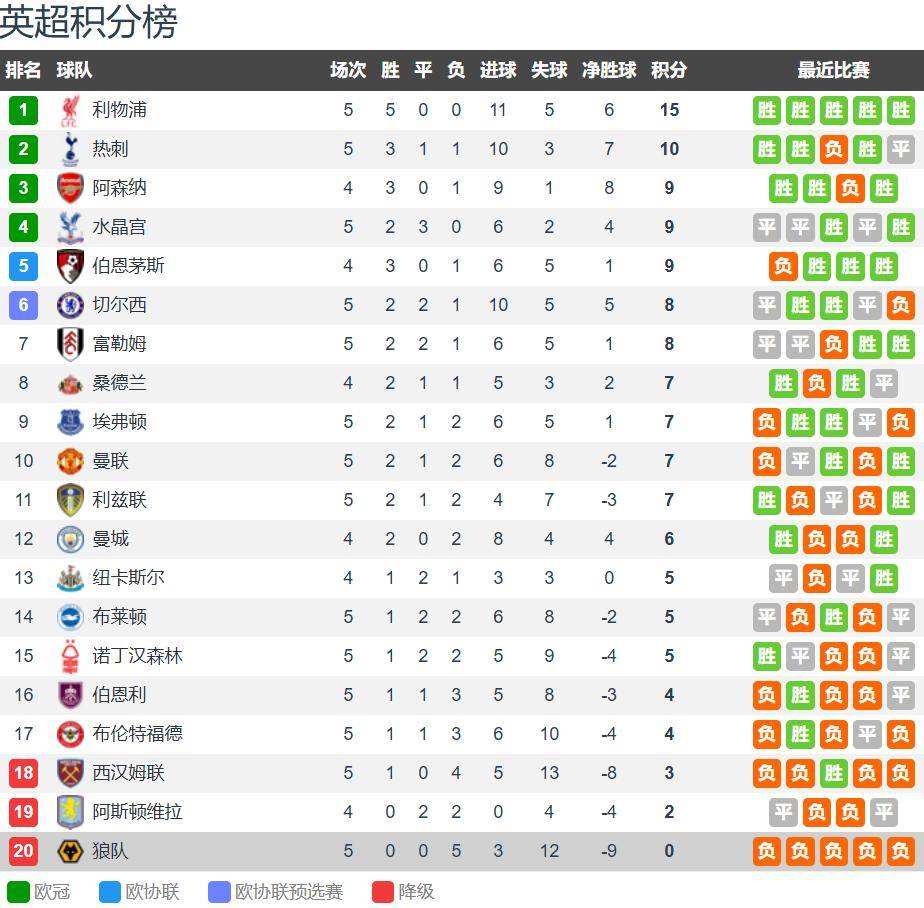Open the 纽卡斯尔 team name link

pyautogui.click(x=128, y=578)
